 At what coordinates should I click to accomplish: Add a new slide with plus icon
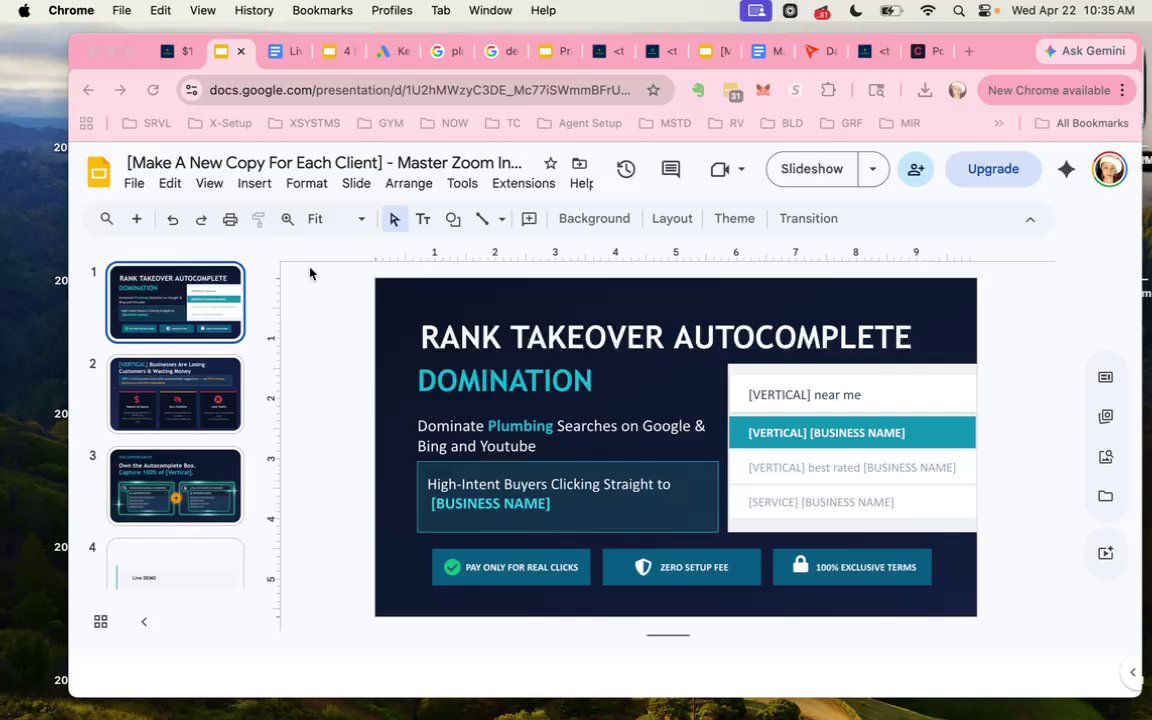point(137,219)
